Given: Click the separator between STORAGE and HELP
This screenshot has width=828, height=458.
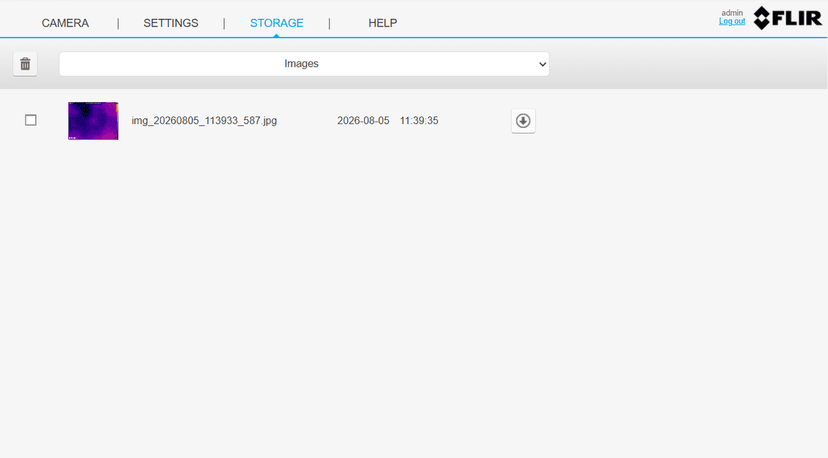Looking at the screenshot, I should pyautogui.click(x=329, y=23).
